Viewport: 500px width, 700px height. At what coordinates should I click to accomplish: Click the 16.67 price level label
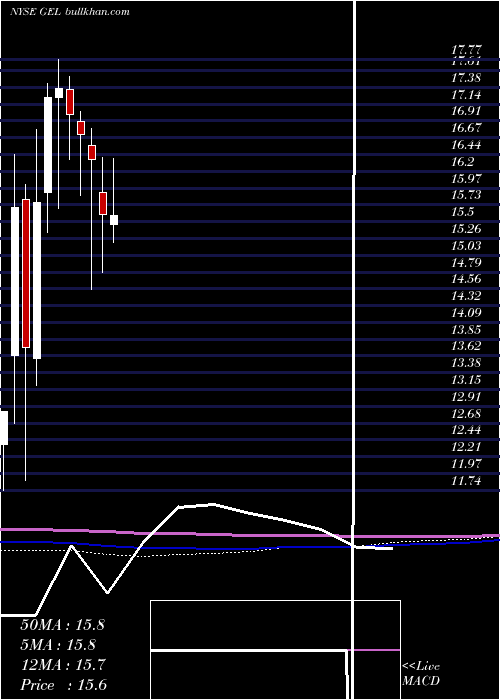tap(466, 128)
